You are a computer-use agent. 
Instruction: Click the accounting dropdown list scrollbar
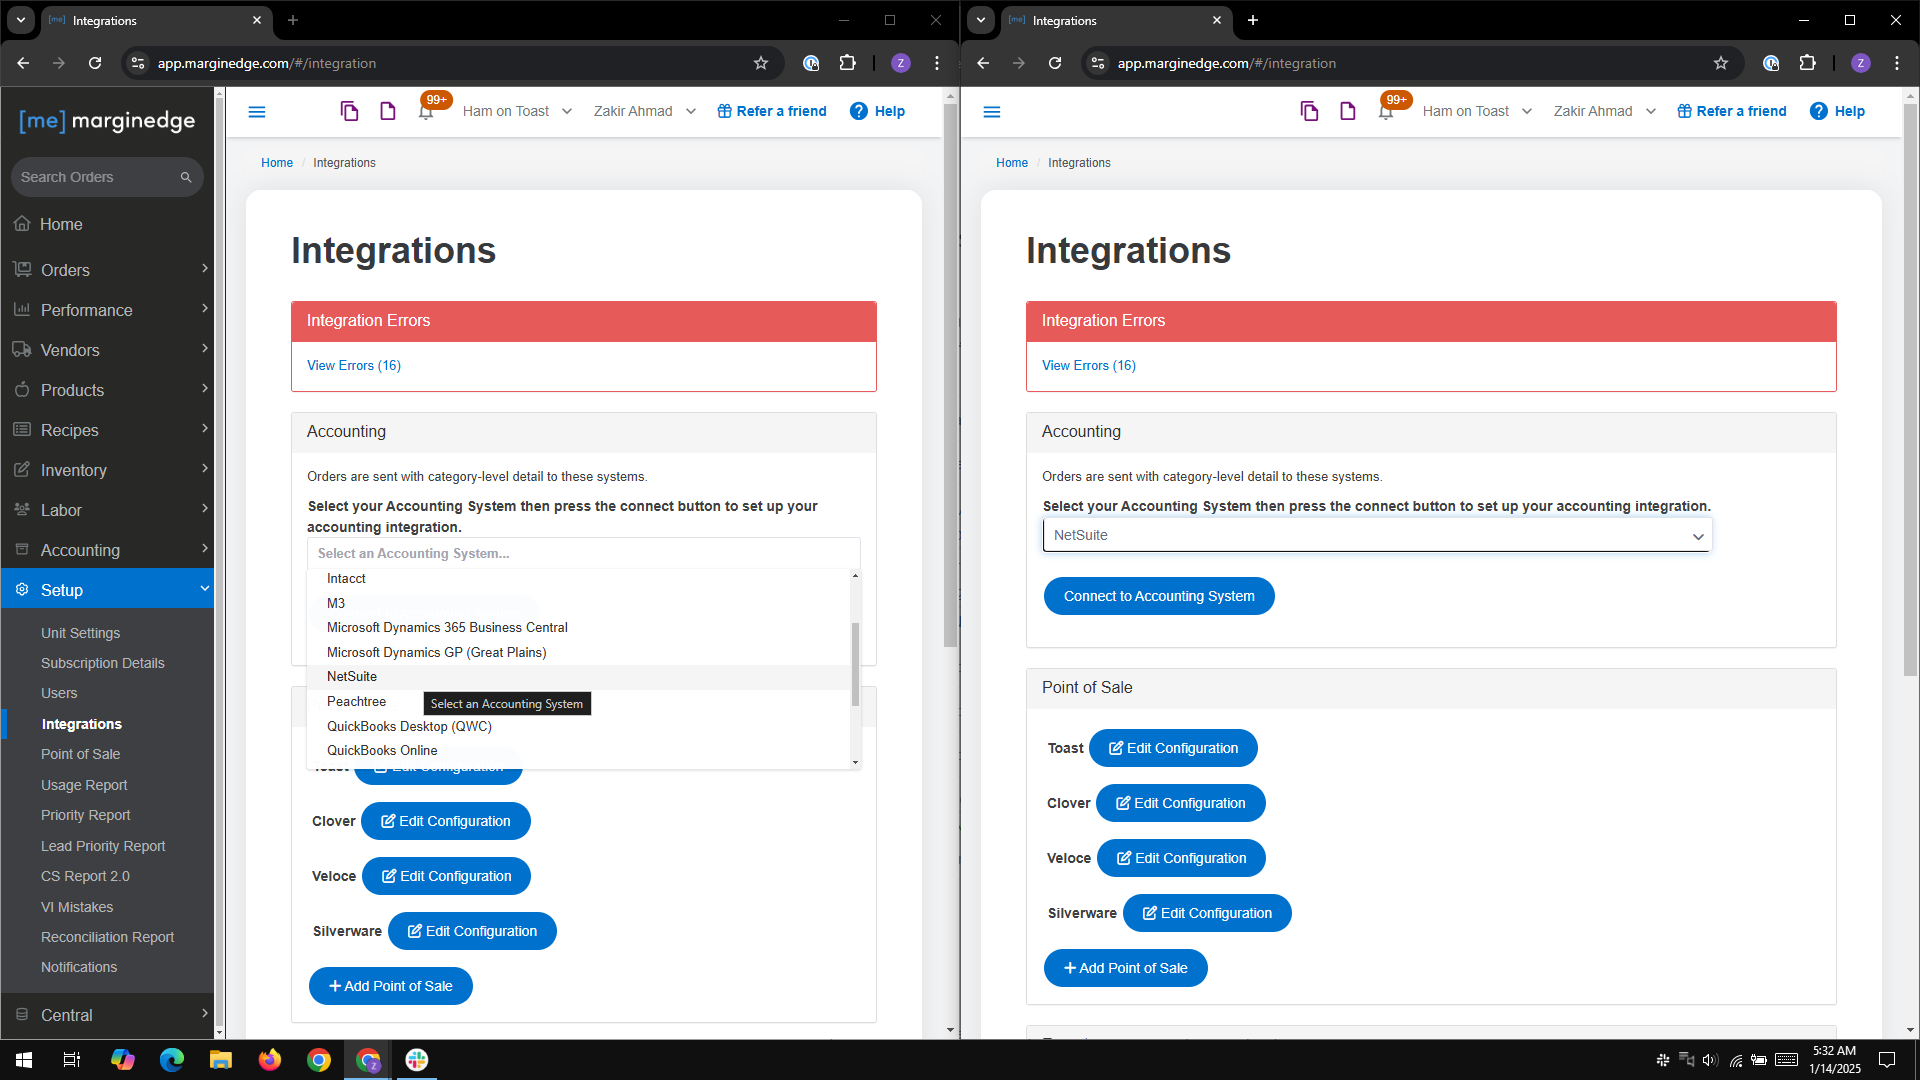[x=855, y=662]
